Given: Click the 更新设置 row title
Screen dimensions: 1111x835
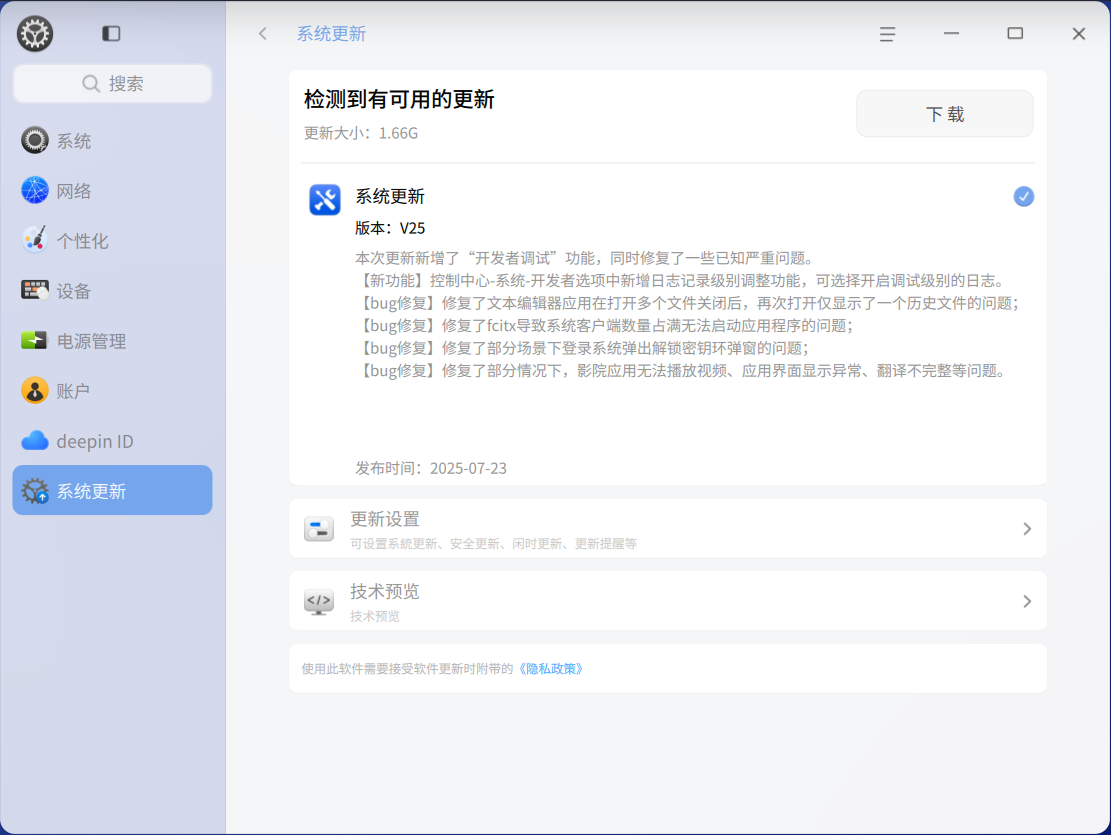Looking at the screenshot, I should (385, 519).
